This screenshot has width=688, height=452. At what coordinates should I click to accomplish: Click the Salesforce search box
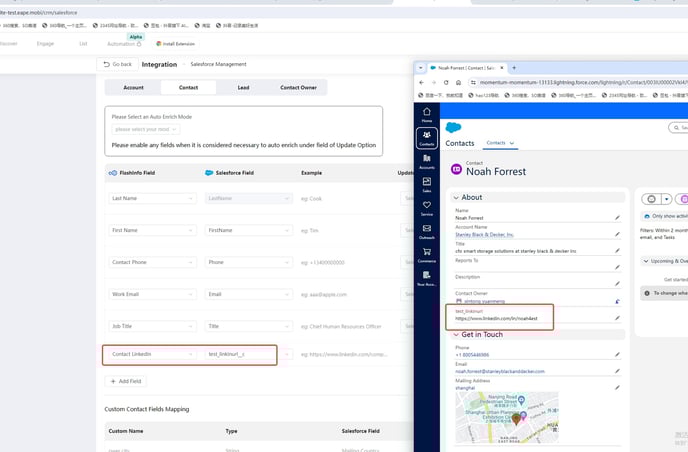pos(678,127)
